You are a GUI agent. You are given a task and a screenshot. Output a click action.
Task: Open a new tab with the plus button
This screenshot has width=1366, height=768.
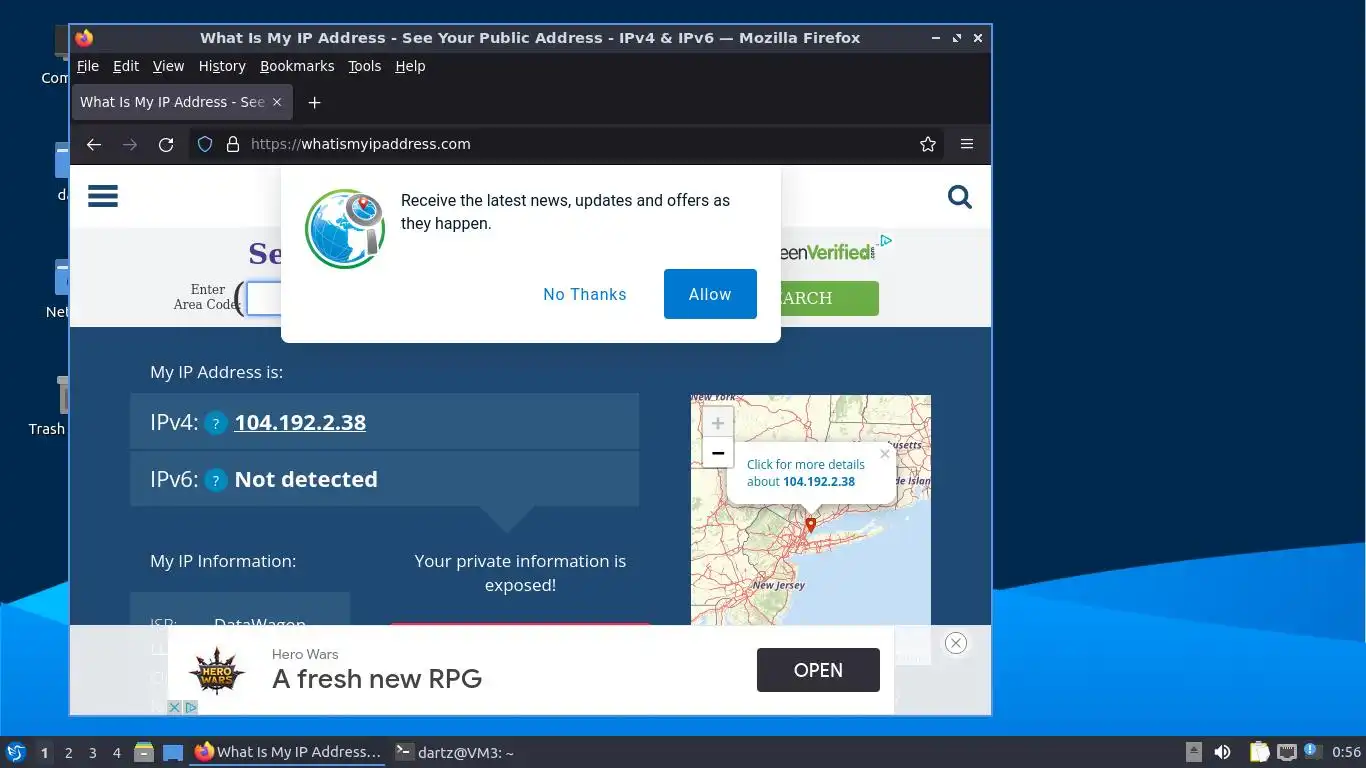pos(314,102)
